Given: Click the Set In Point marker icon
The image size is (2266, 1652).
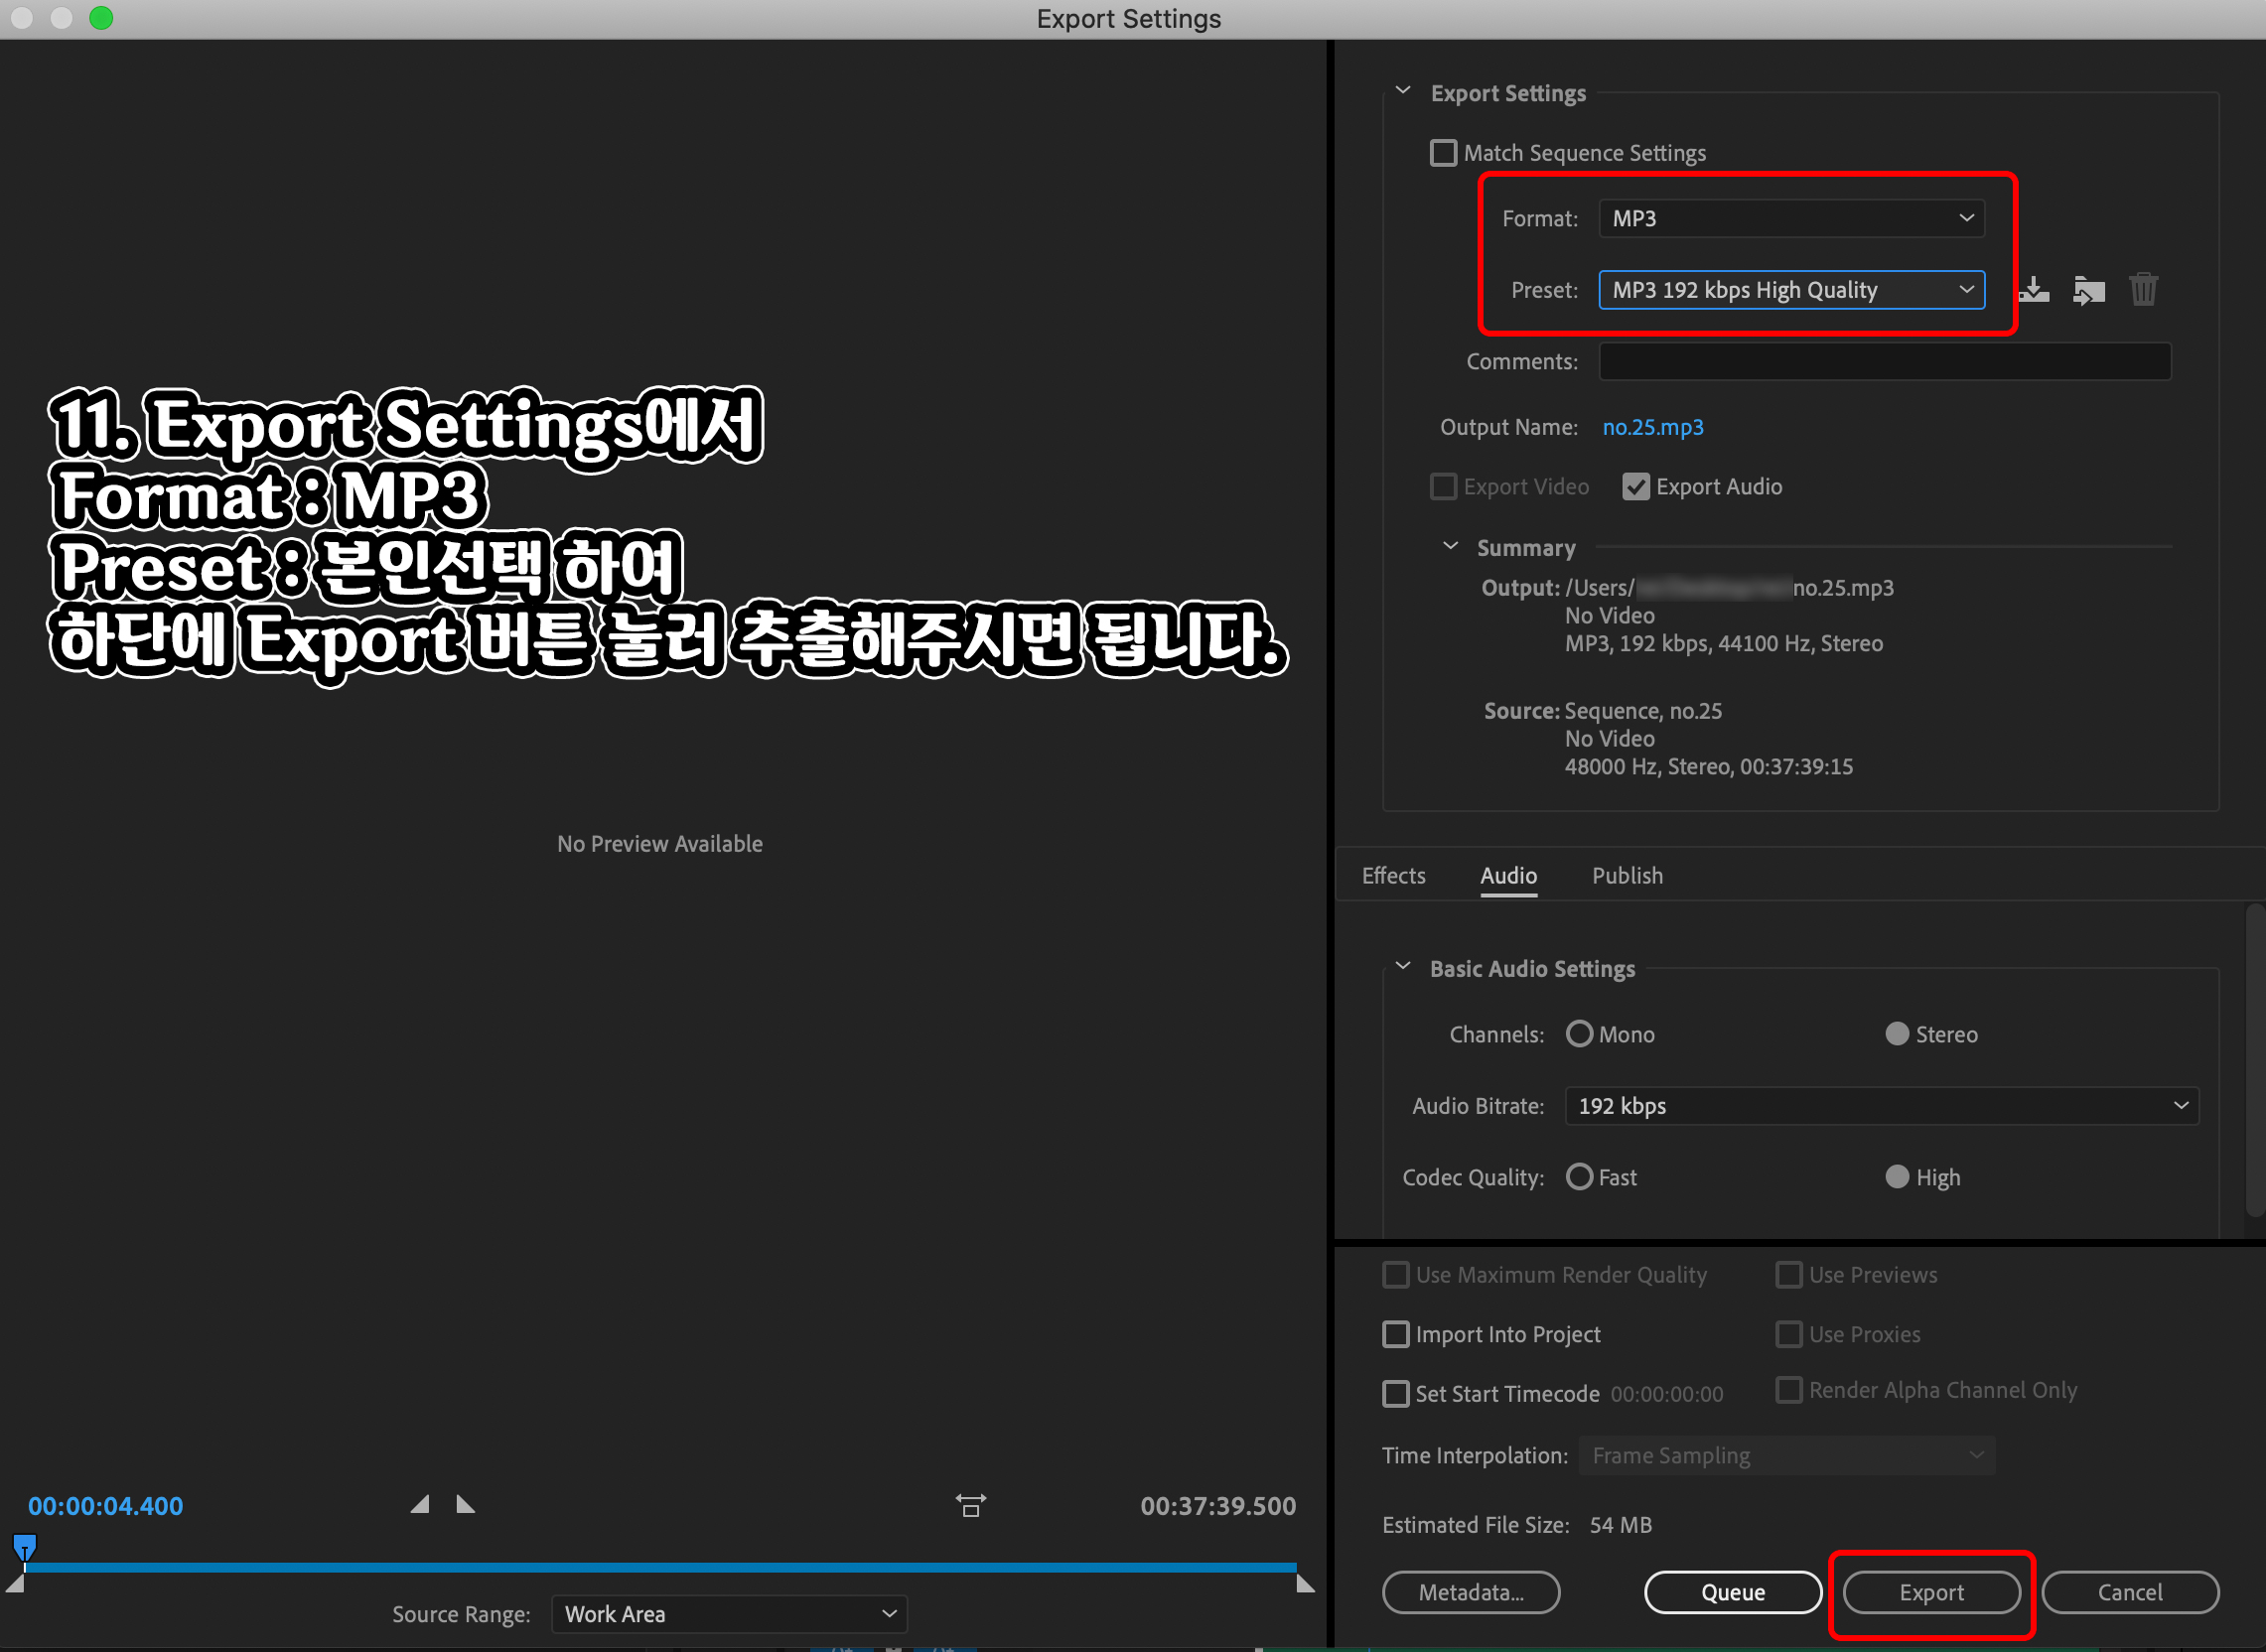Looking at the screenshot, I should pos(421,1504).
